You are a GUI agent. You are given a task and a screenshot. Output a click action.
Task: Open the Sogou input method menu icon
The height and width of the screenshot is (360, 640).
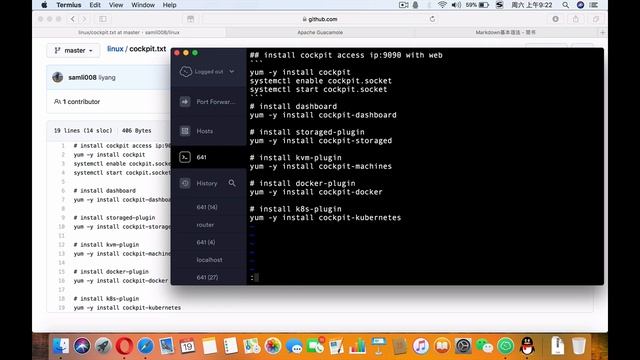(499, 5)
